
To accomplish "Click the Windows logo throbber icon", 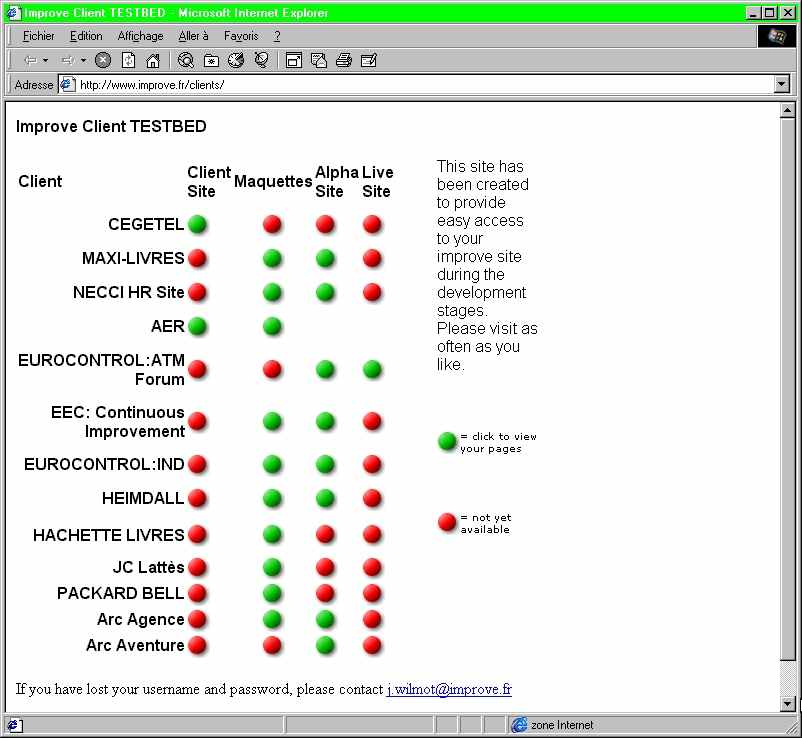I will (776, 36).
